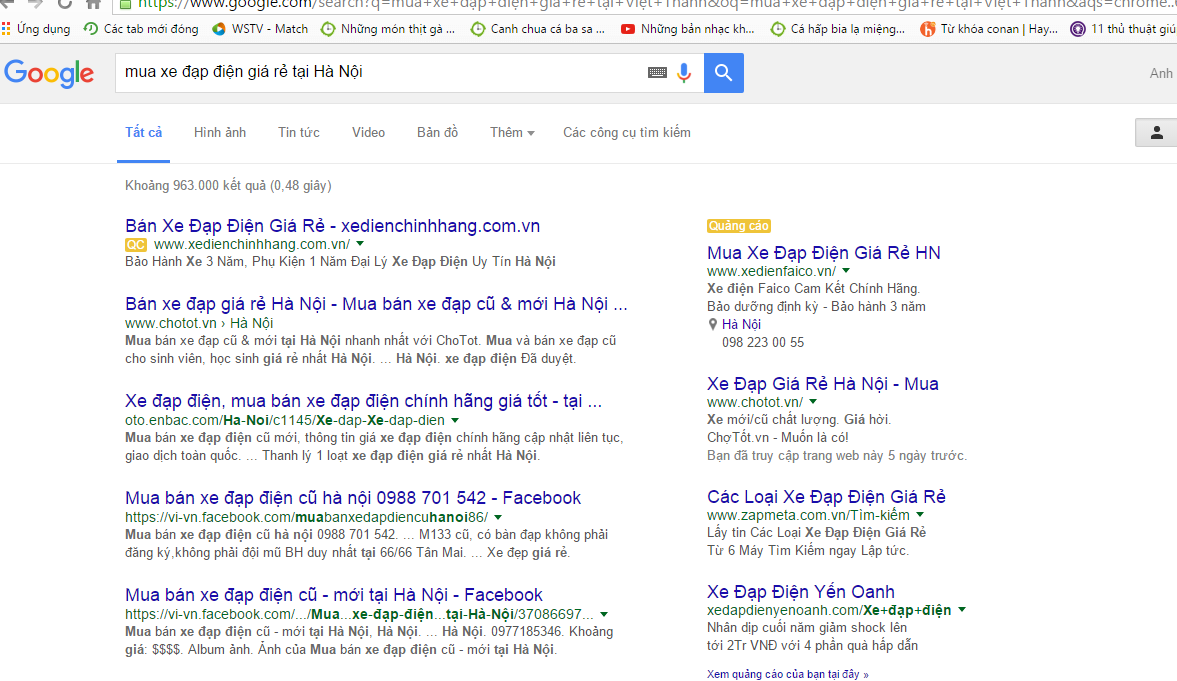The image size is (1177, 681).
Task: Switch to the Video tab
Action: pyautogui.click(x=368, y=131)
